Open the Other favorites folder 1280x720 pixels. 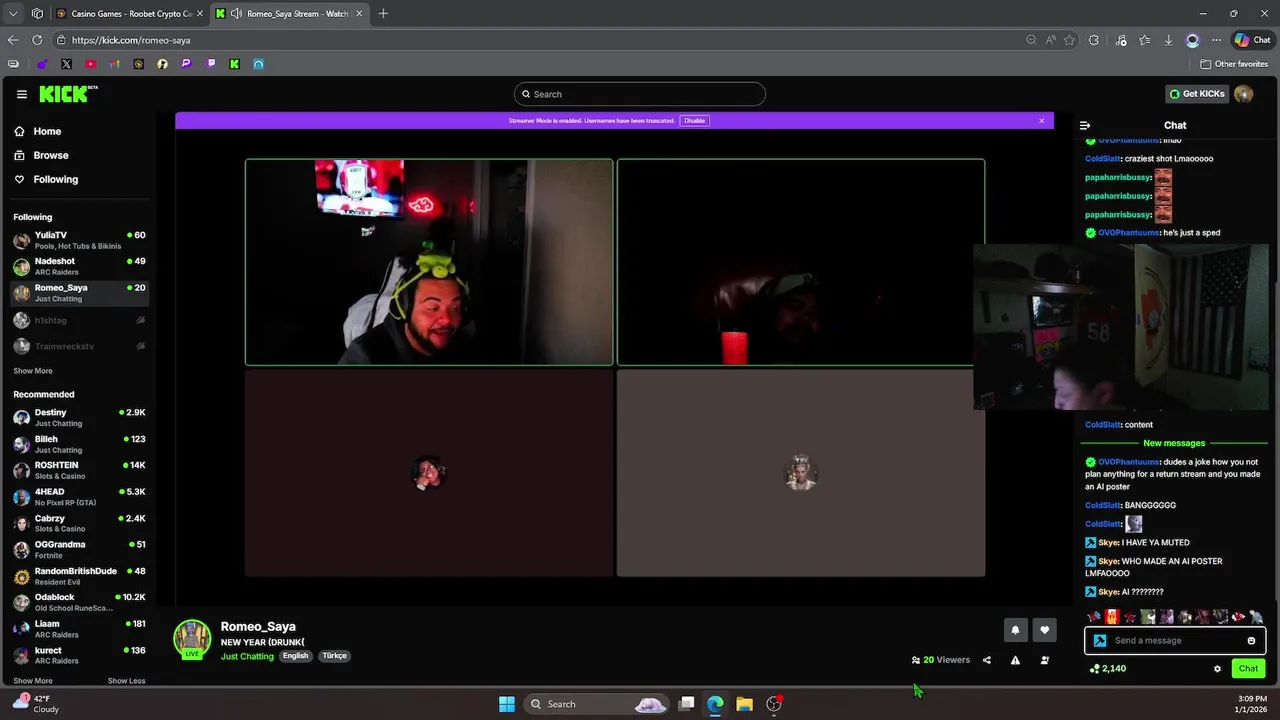click(1234, 64)
